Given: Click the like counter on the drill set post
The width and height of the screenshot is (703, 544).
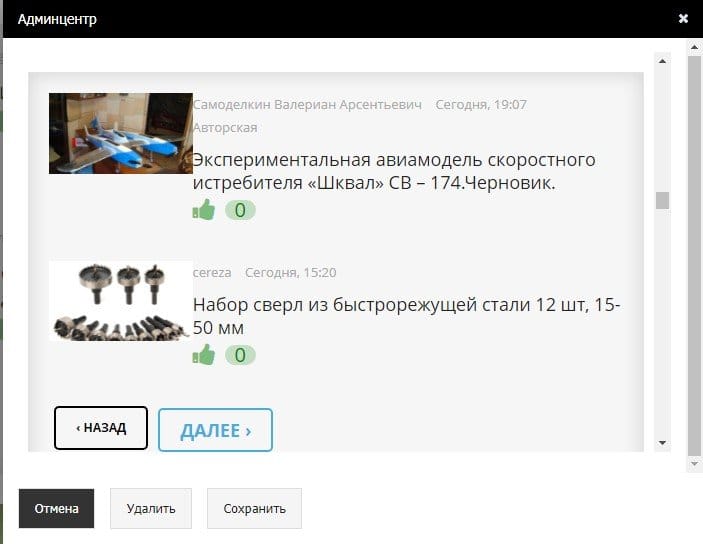Looking at the screenshot, I should pos(240,355).
